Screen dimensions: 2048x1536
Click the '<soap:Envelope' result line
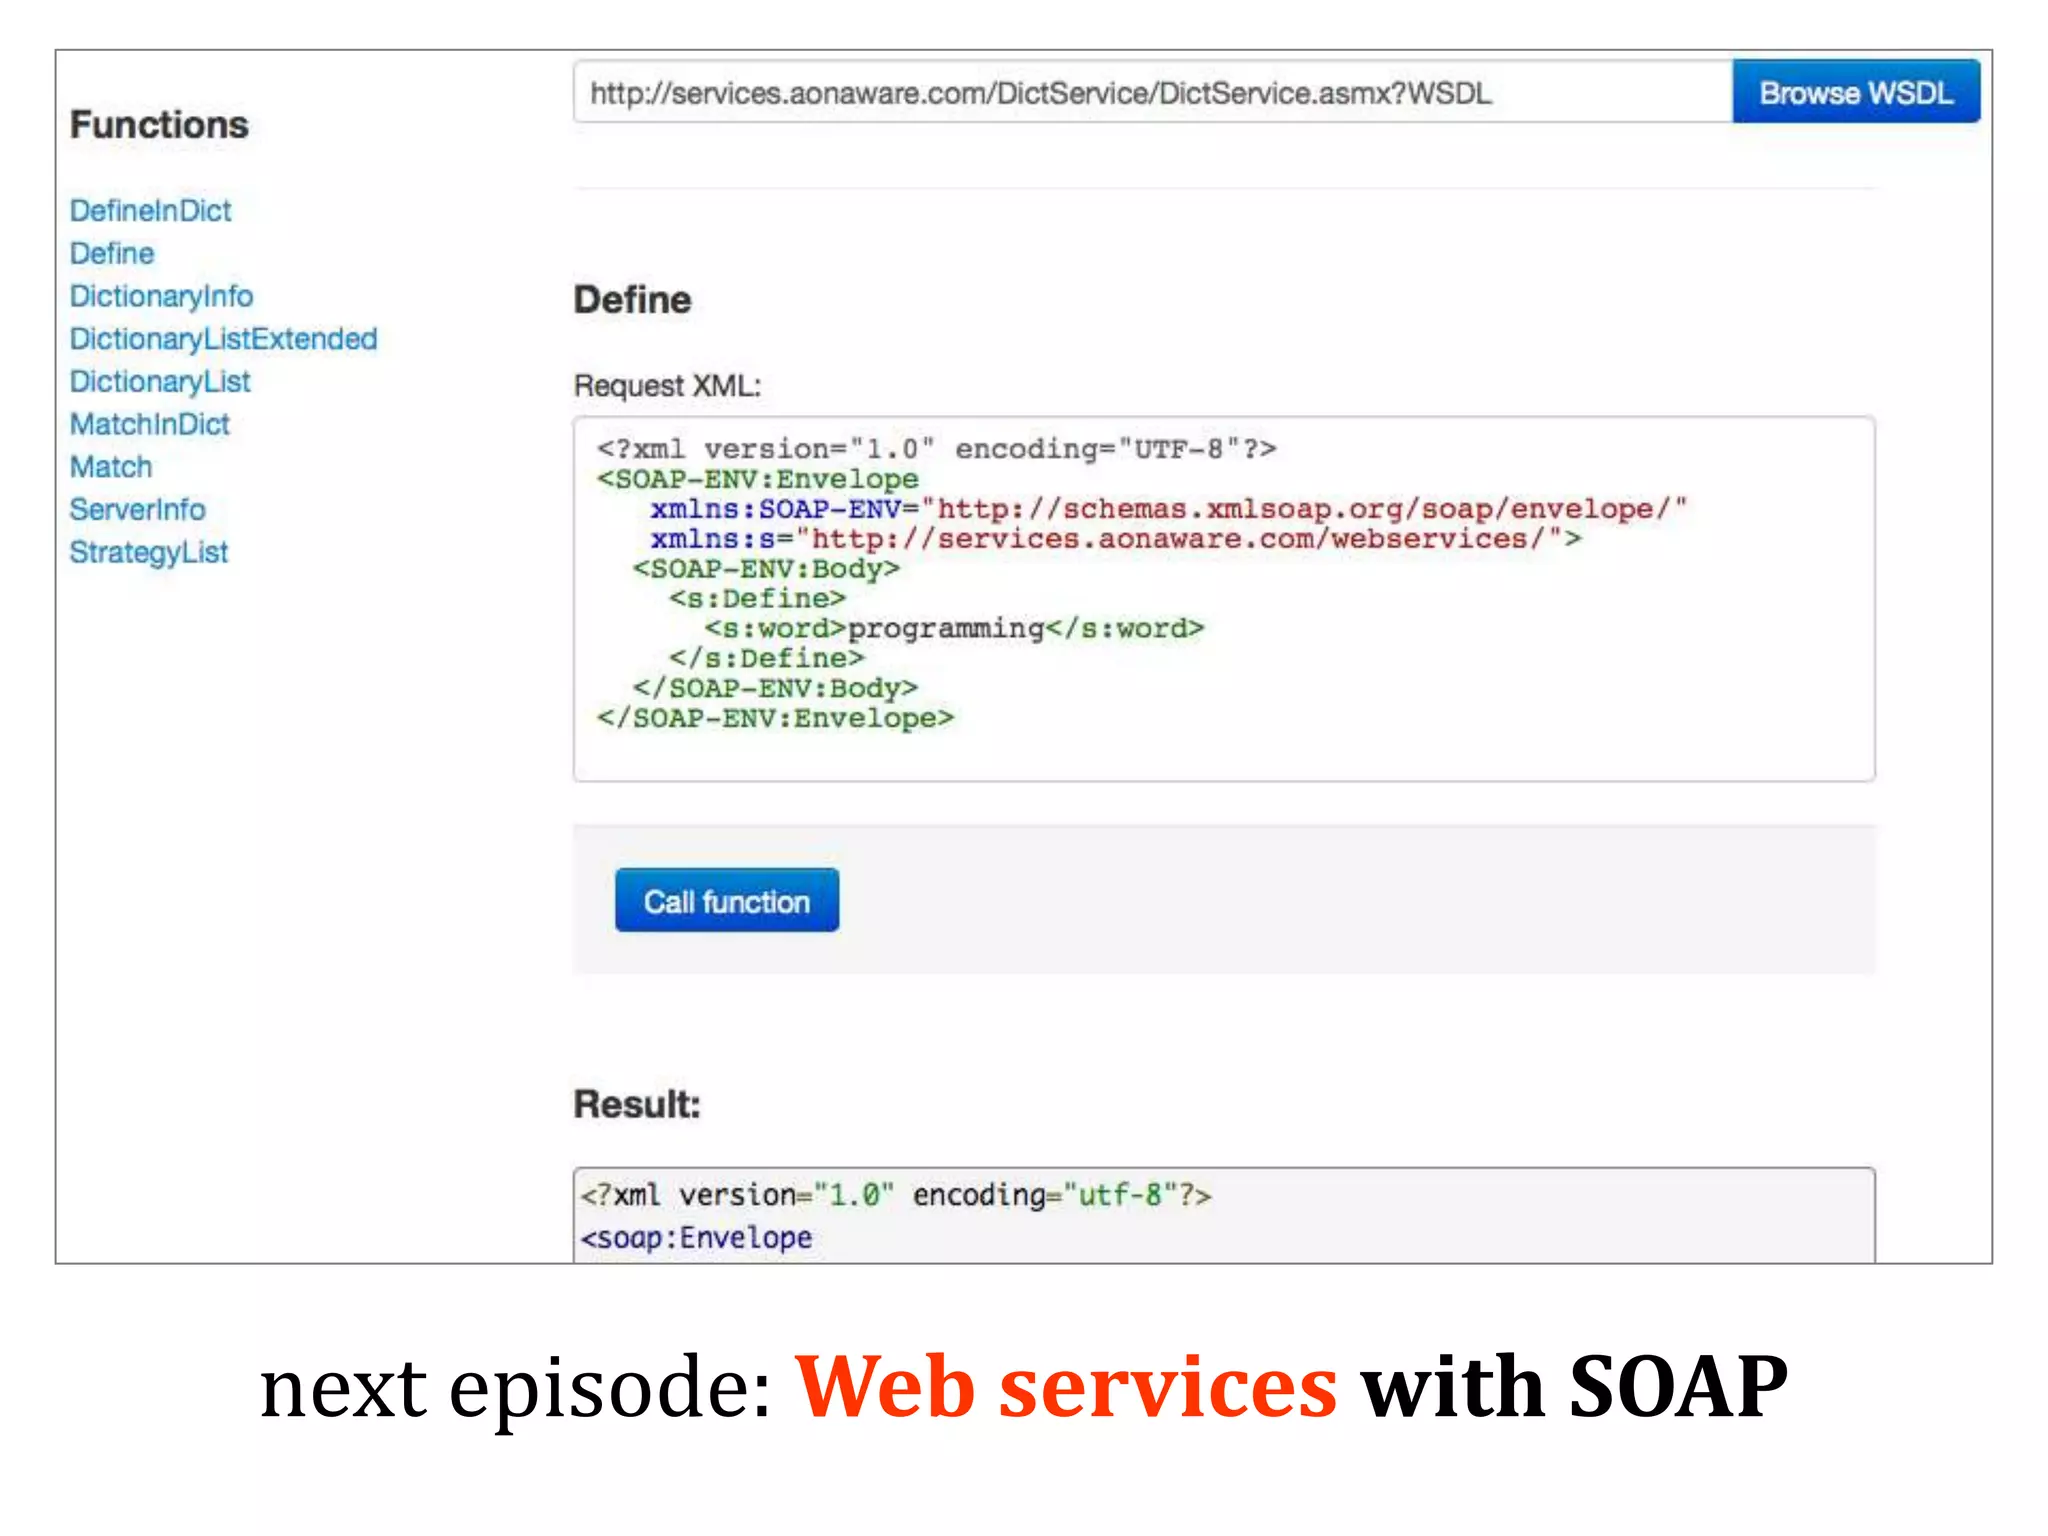pos(697,1238)
